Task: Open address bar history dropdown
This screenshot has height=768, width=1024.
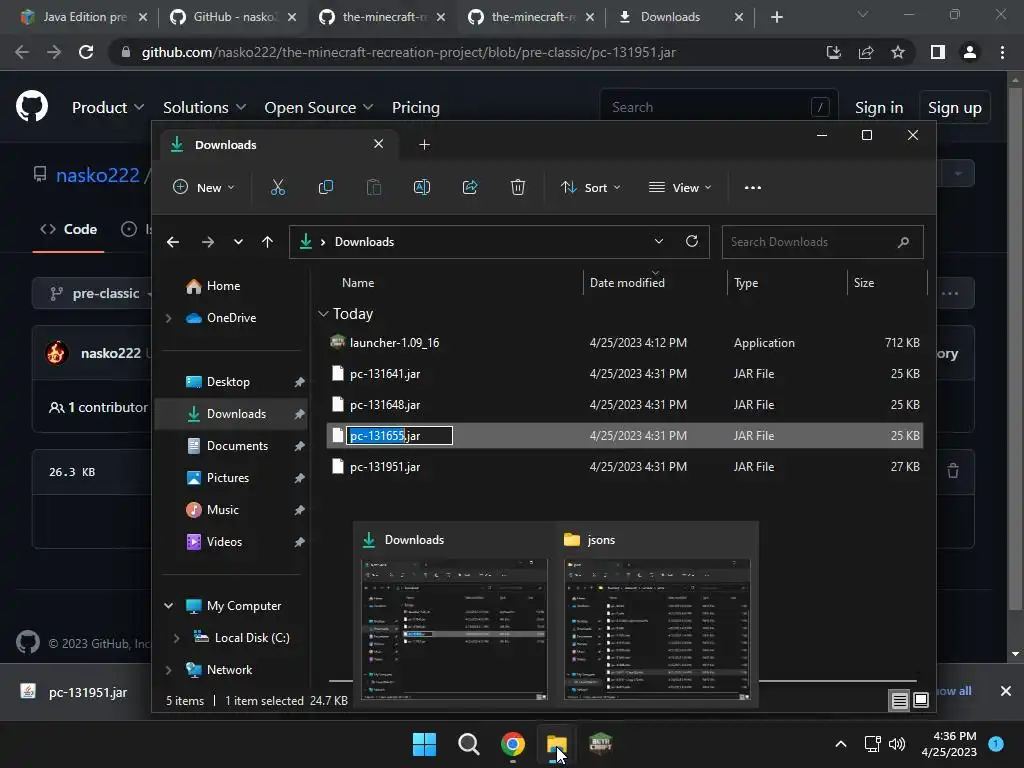Action: [x=658, y=241]
